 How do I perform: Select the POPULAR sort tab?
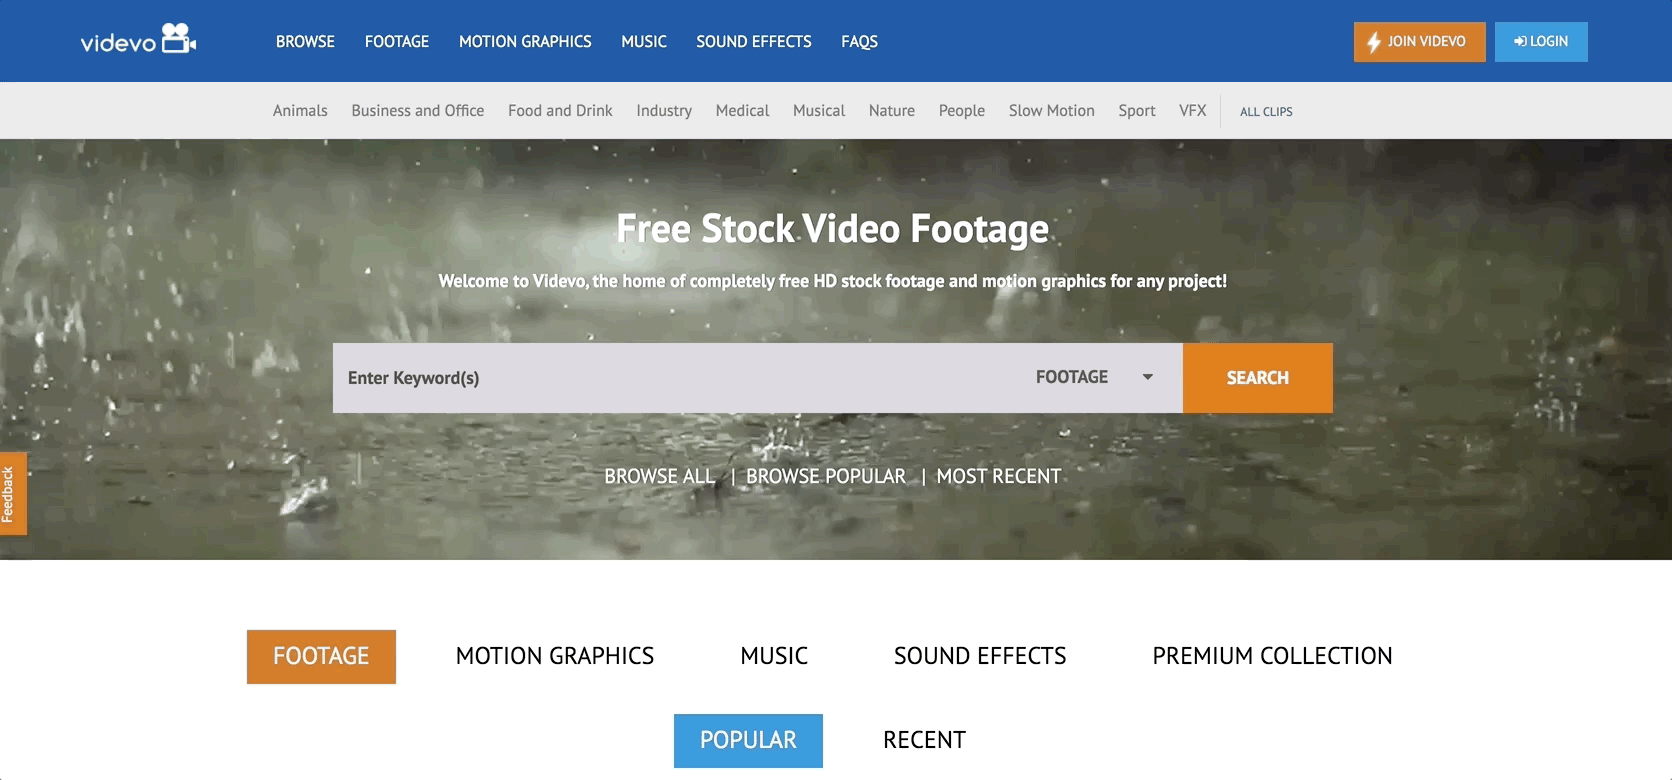748,740
